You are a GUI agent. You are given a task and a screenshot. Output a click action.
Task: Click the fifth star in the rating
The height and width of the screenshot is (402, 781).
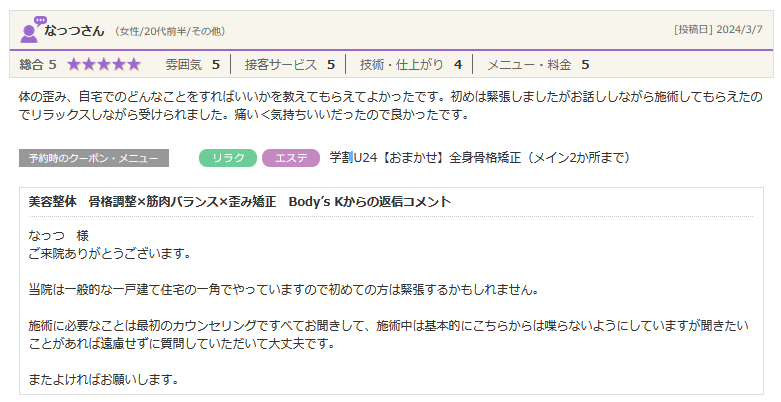tap(133, 65)
